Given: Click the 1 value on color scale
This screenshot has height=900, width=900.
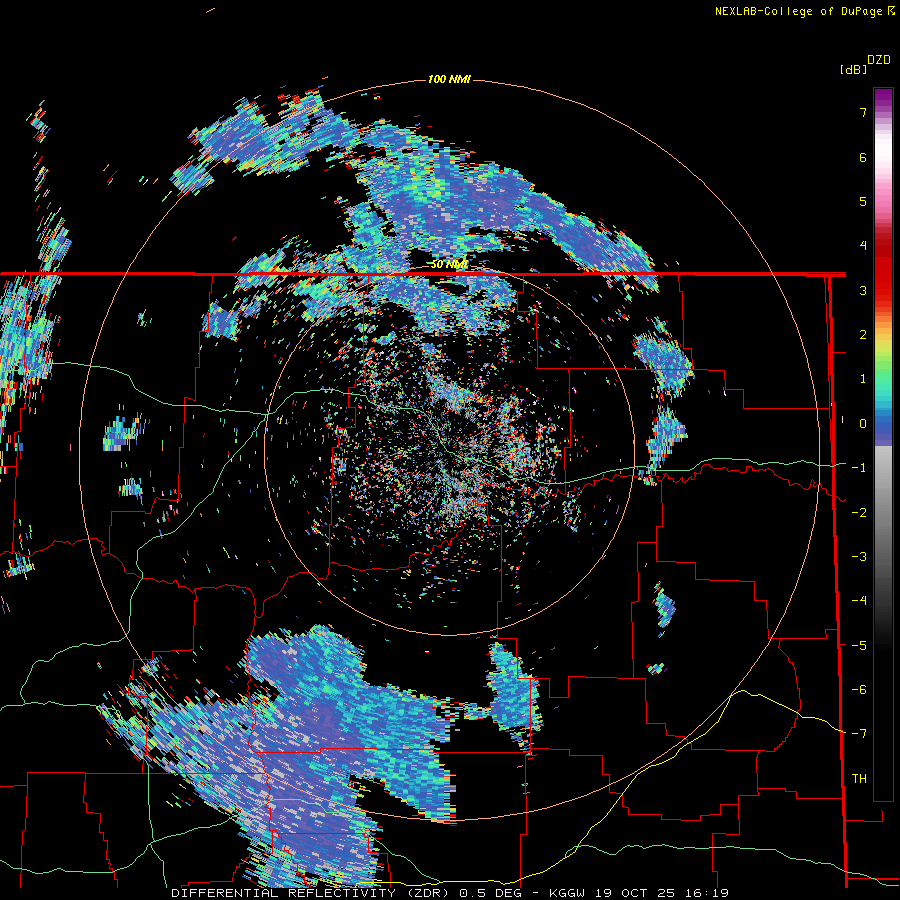Looking at the screenshot, I should [863, 379].
